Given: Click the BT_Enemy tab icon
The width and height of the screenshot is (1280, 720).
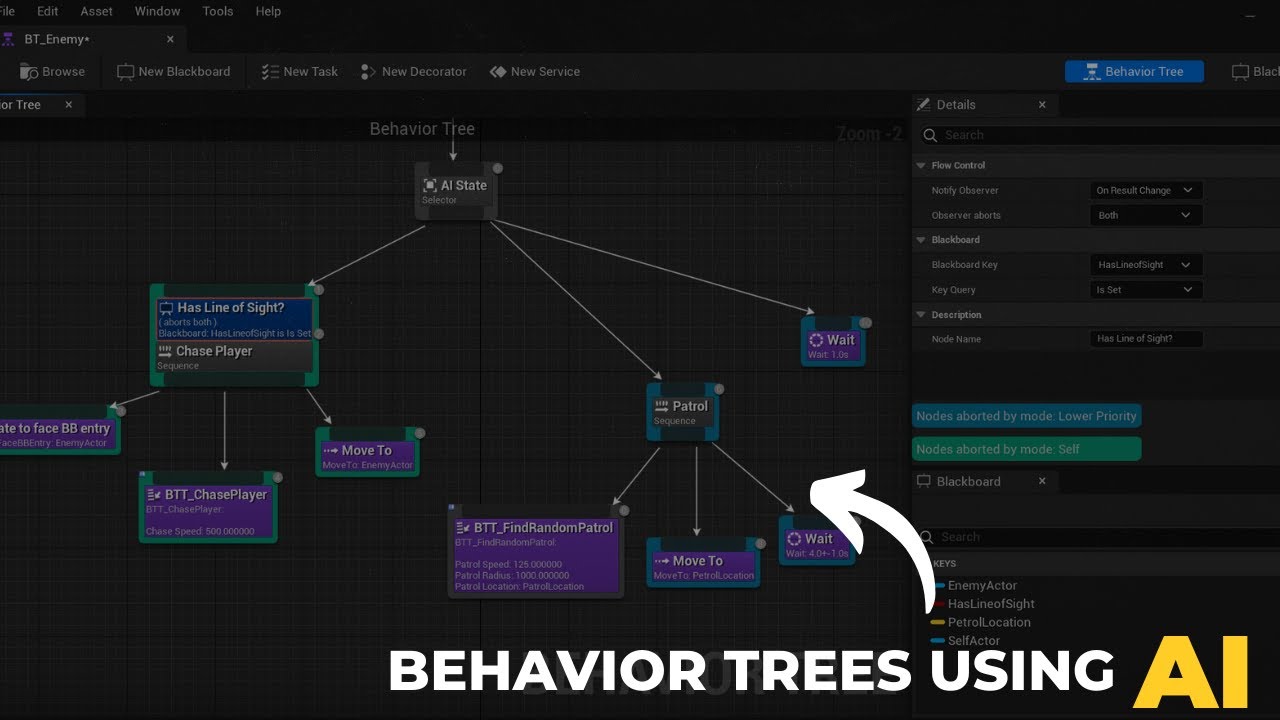Looking at the screenshot, I should tap(9, 39).
